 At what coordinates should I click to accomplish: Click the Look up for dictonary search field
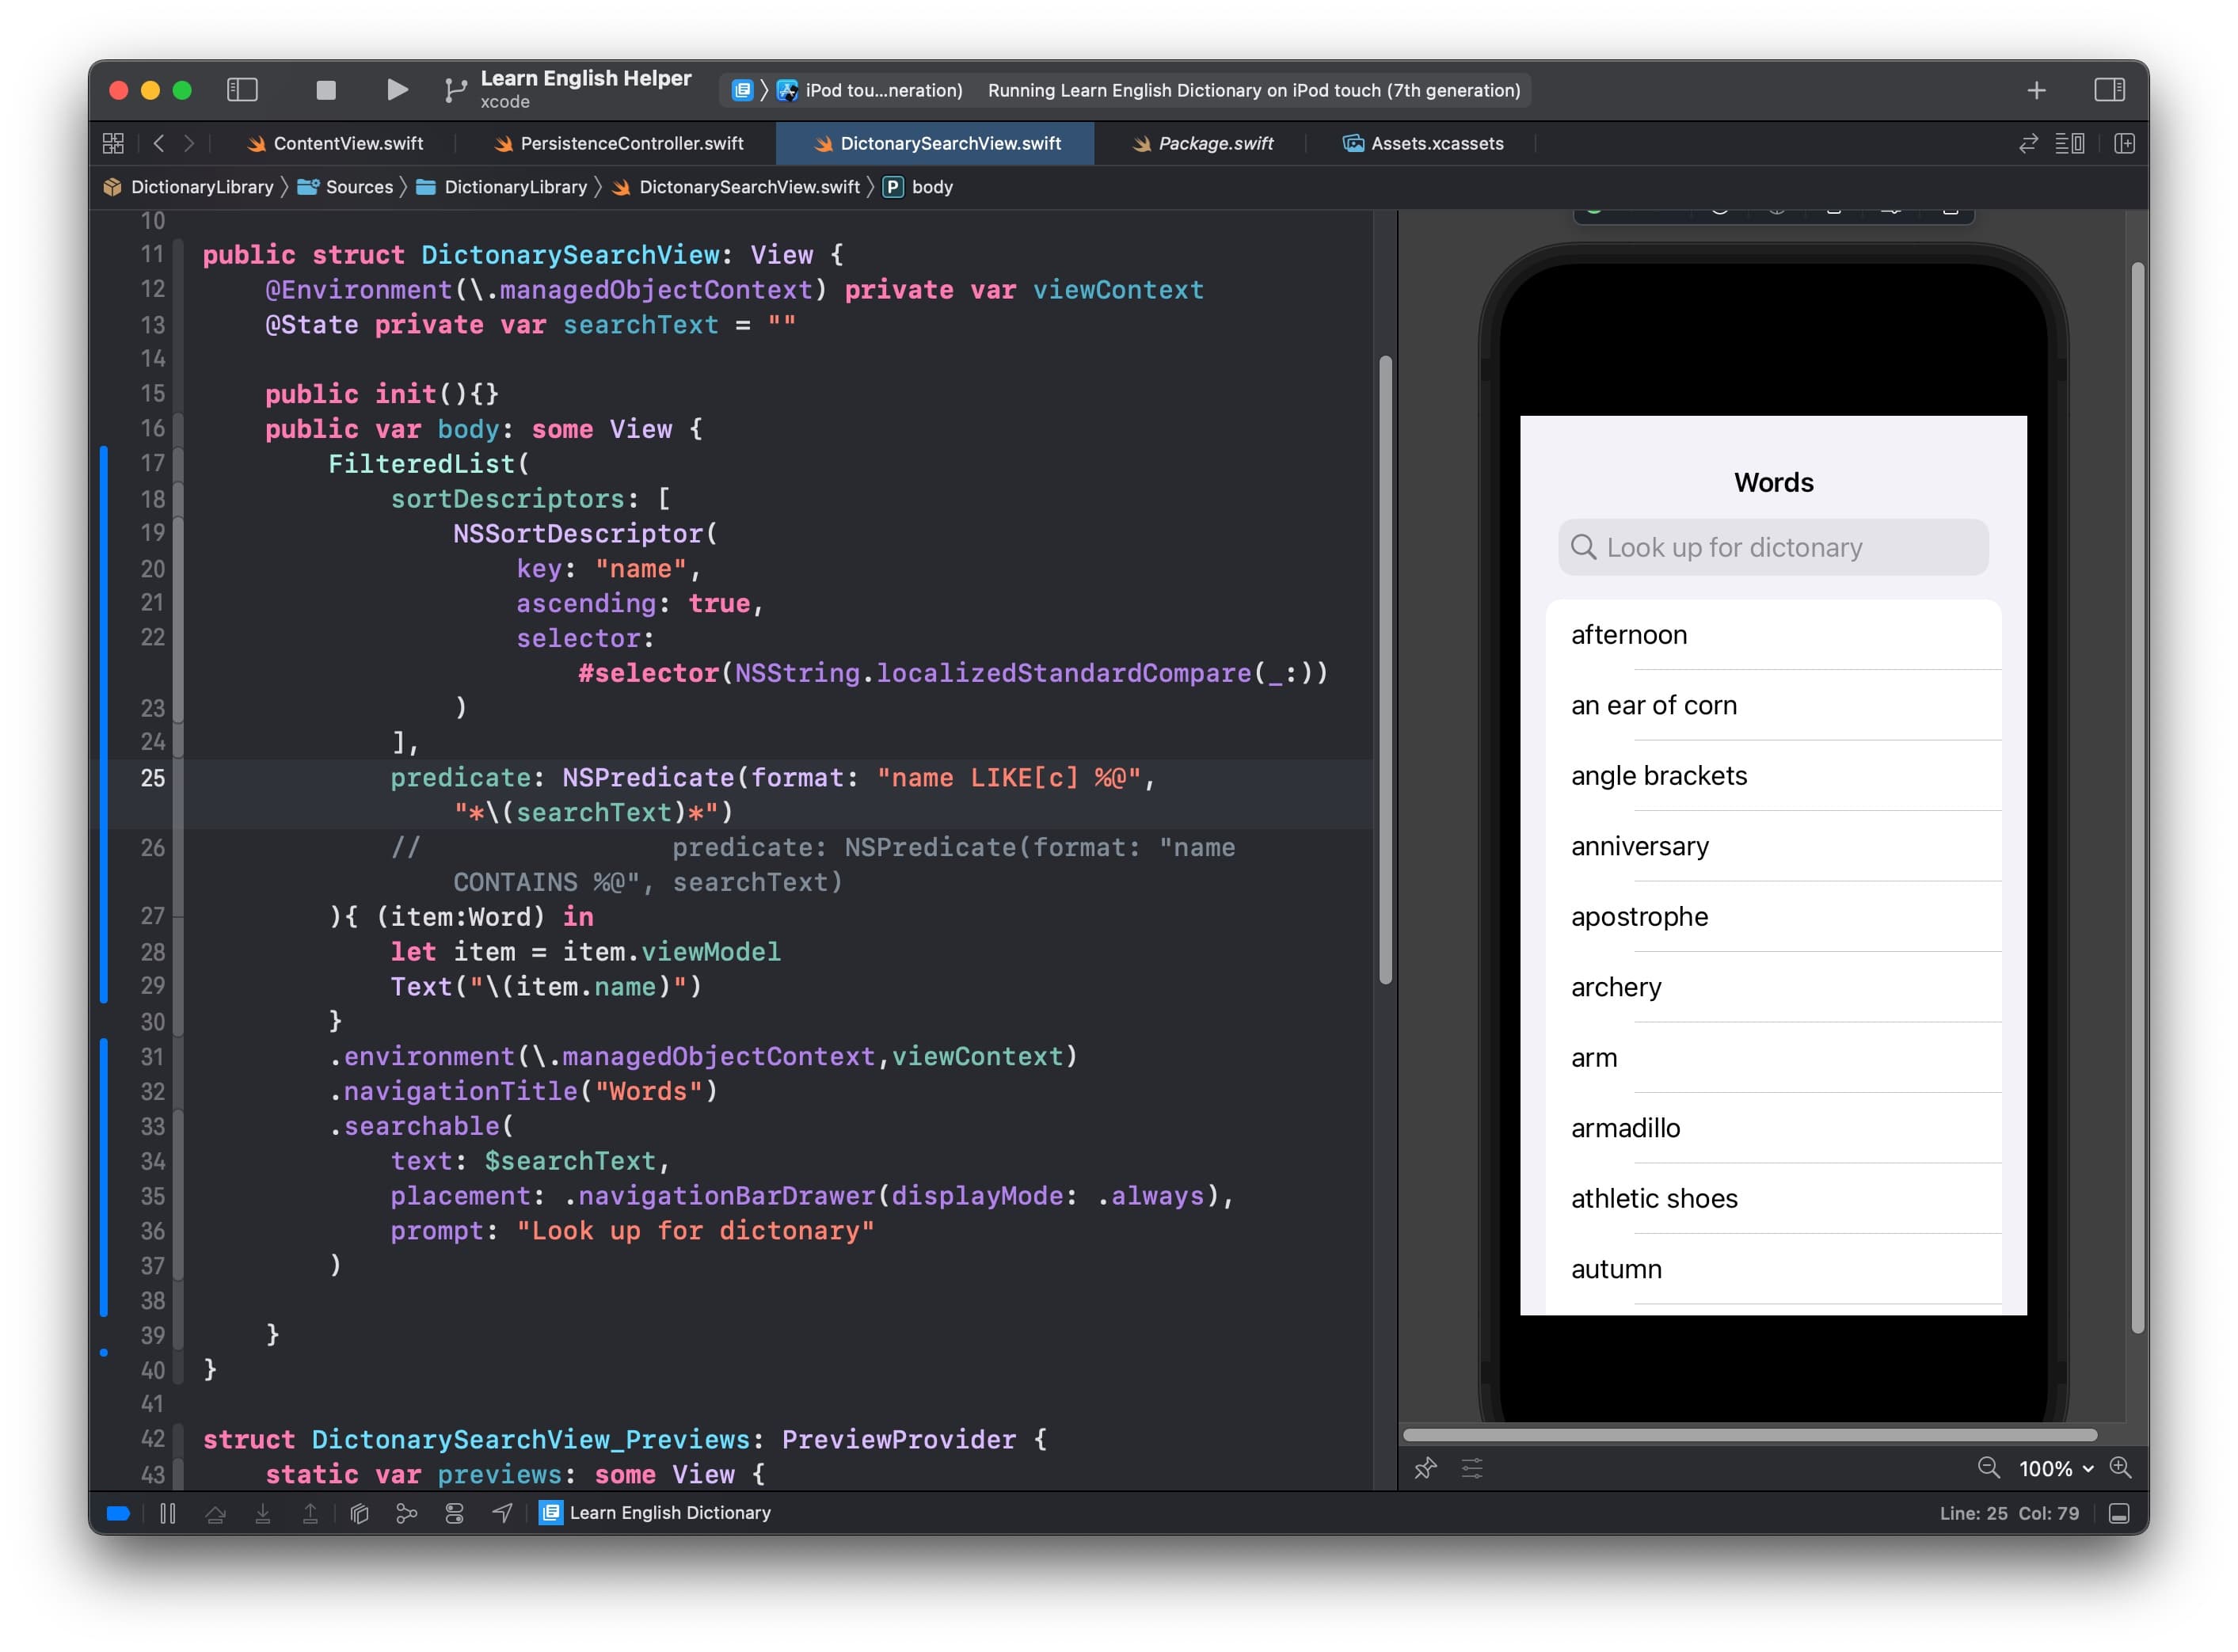point(1772,547)
